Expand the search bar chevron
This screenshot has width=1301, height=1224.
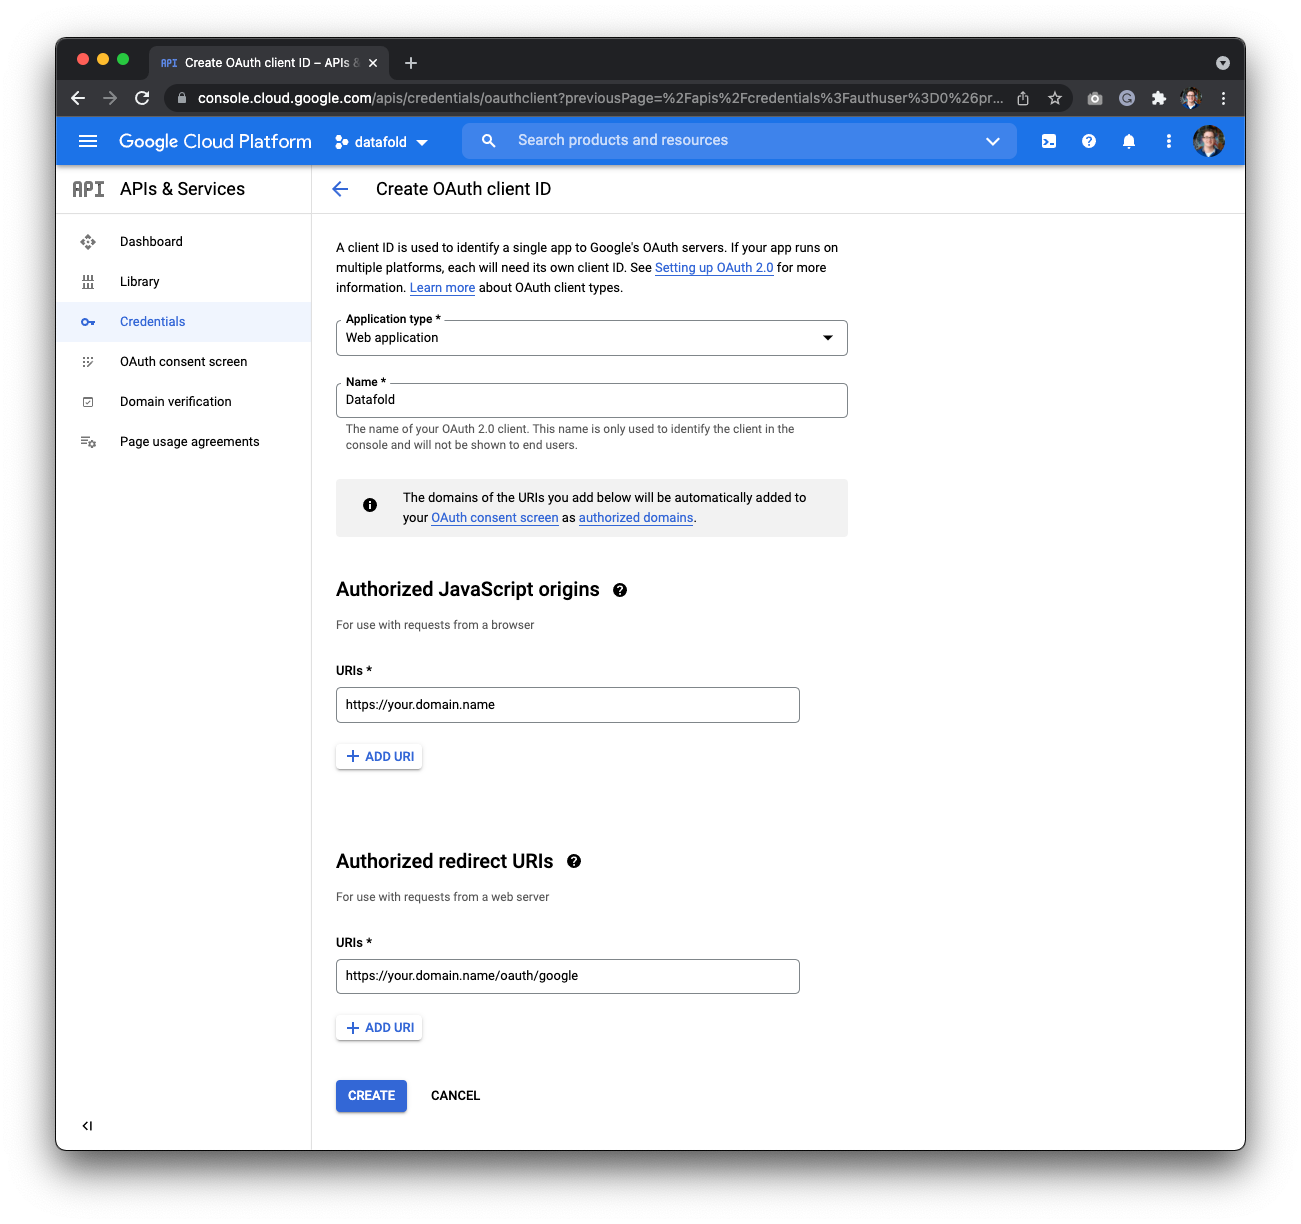coord(993,141)
